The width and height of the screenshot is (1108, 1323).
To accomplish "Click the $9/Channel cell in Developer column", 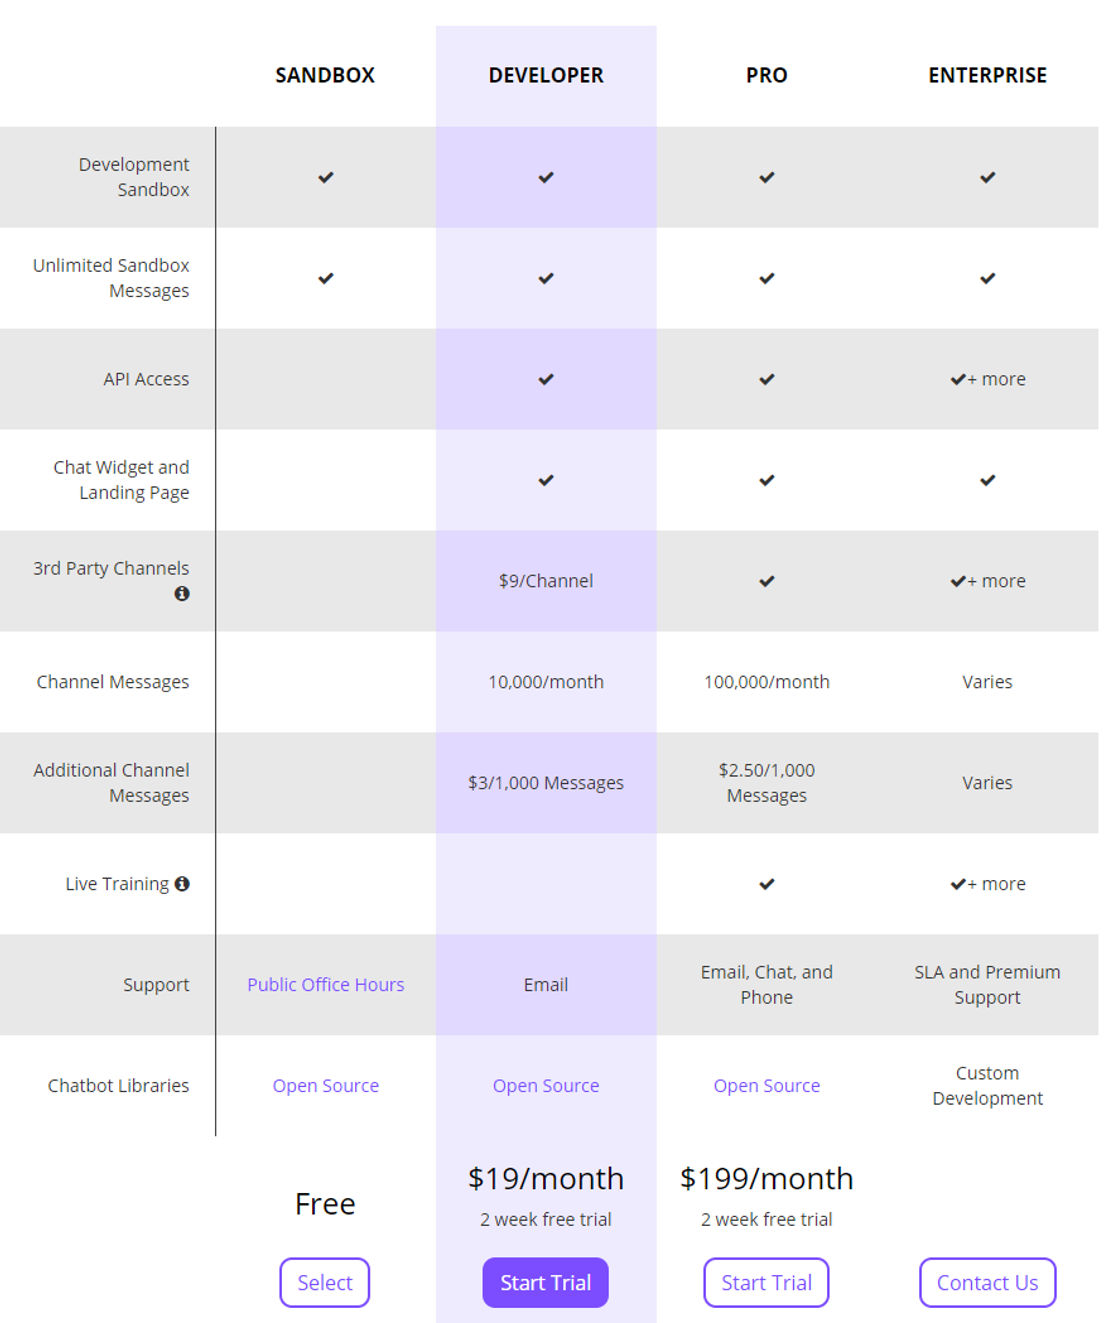I will (546, 581).
